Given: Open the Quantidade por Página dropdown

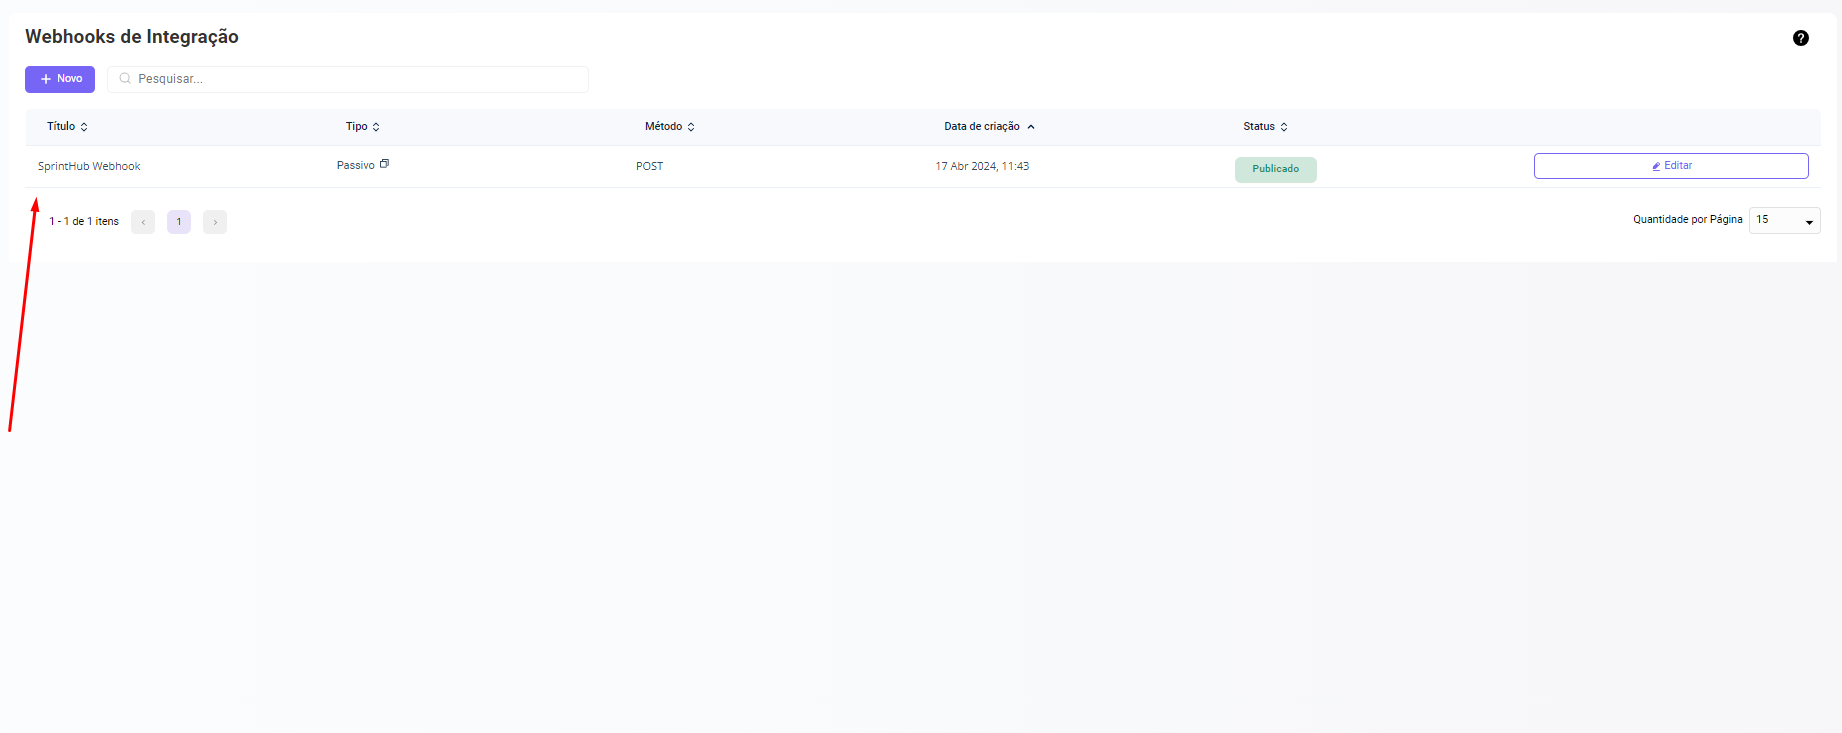Looking at the screenshot, I should (x=1784, y=220).
